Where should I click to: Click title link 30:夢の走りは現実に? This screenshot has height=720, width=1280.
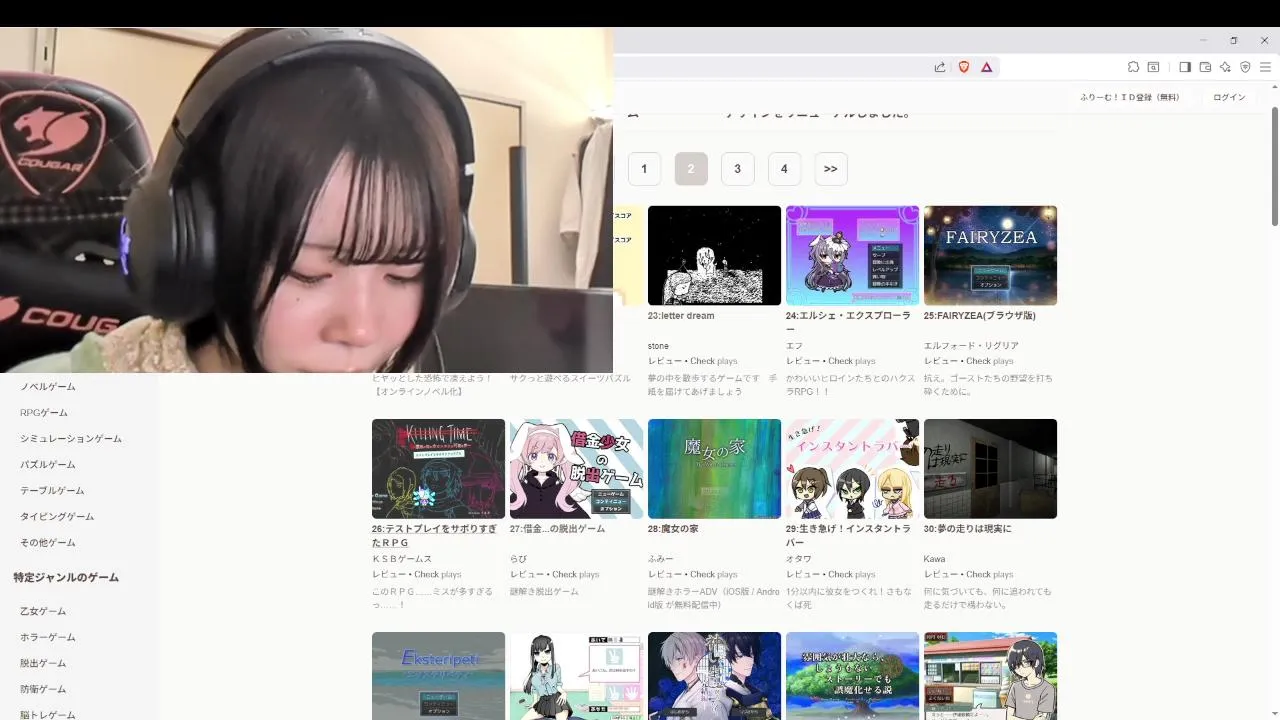click(x=968, y=529)
